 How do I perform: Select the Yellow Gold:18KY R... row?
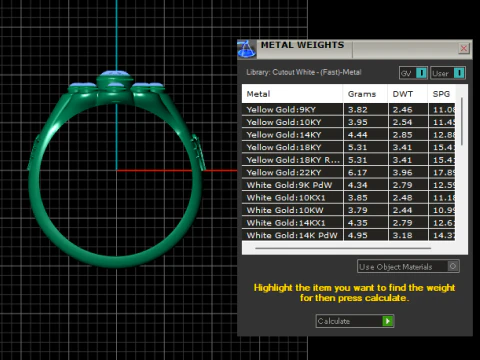[x=348, y=160]
